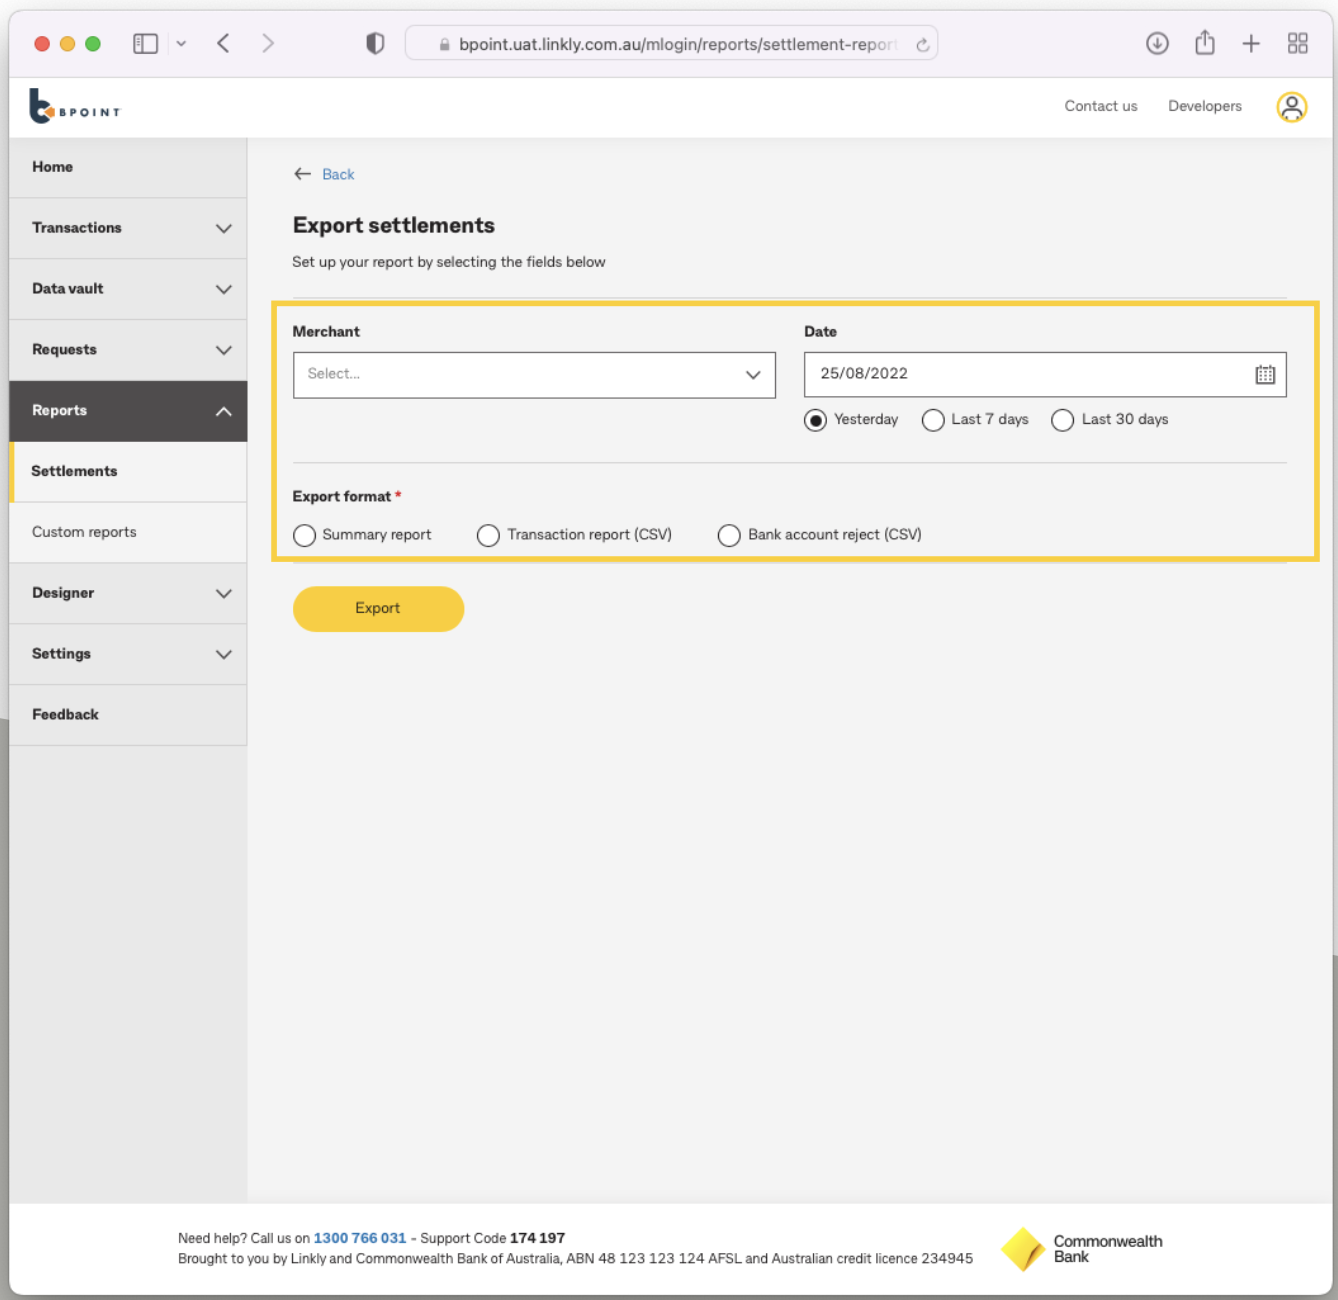Click the share icon in browser toolbar
The width and height of the screenshot is (1338, 1300).
click(x=1204, y=43)
